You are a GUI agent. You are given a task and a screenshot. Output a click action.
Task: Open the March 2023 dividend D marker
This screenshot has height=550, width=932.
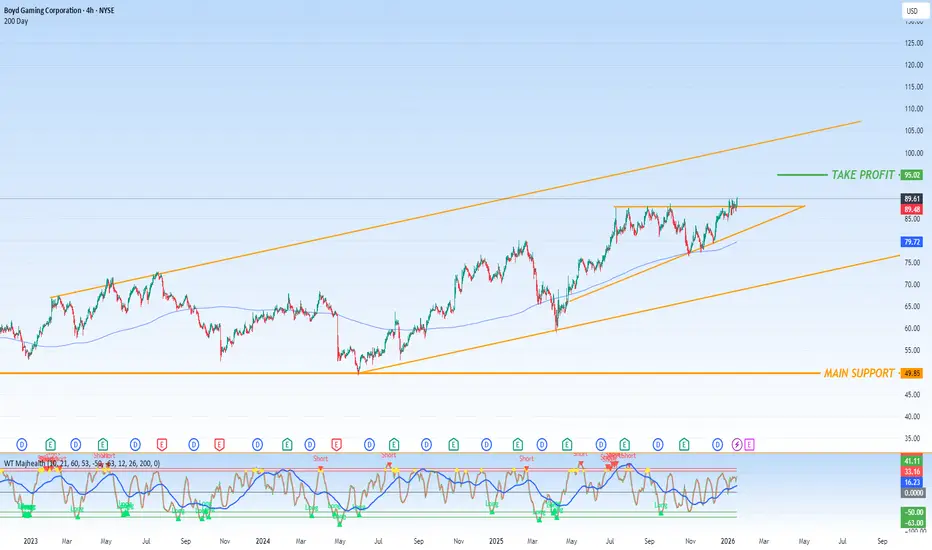click(75, 444)
